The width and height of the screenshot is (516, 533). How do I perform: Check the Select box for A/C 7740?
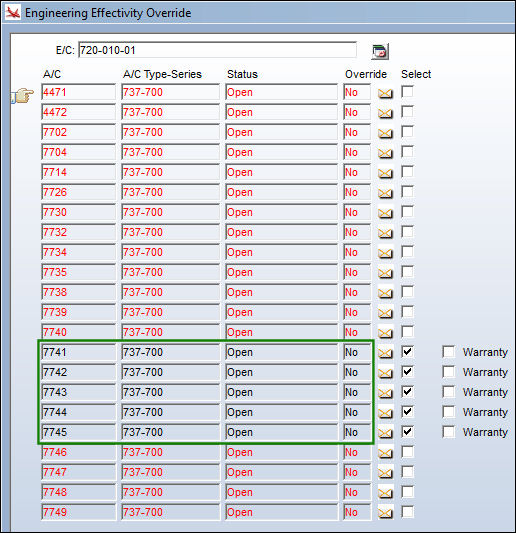tap(407, 332)
